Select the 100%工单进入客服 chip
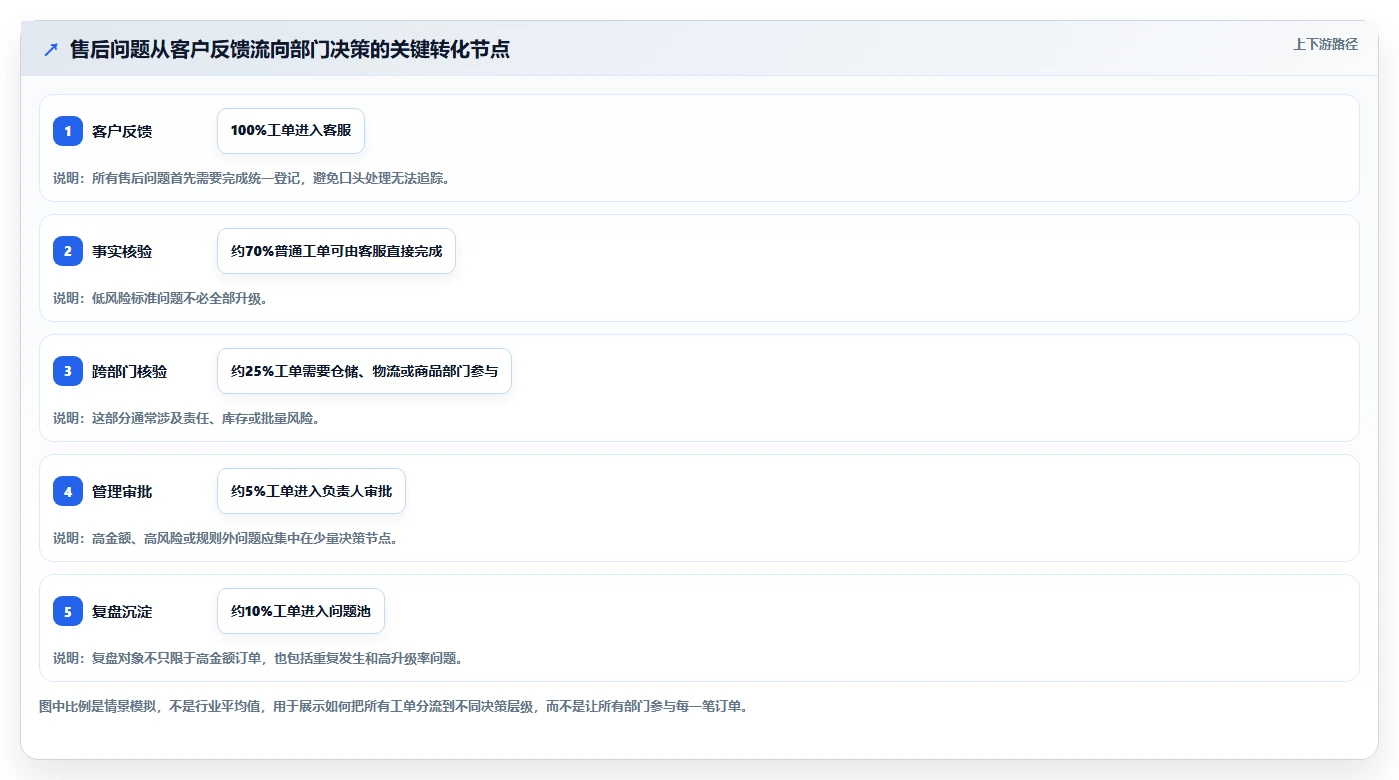Image resolution: width=1399 pixels, height=780 pixels. tap(291, 131)
